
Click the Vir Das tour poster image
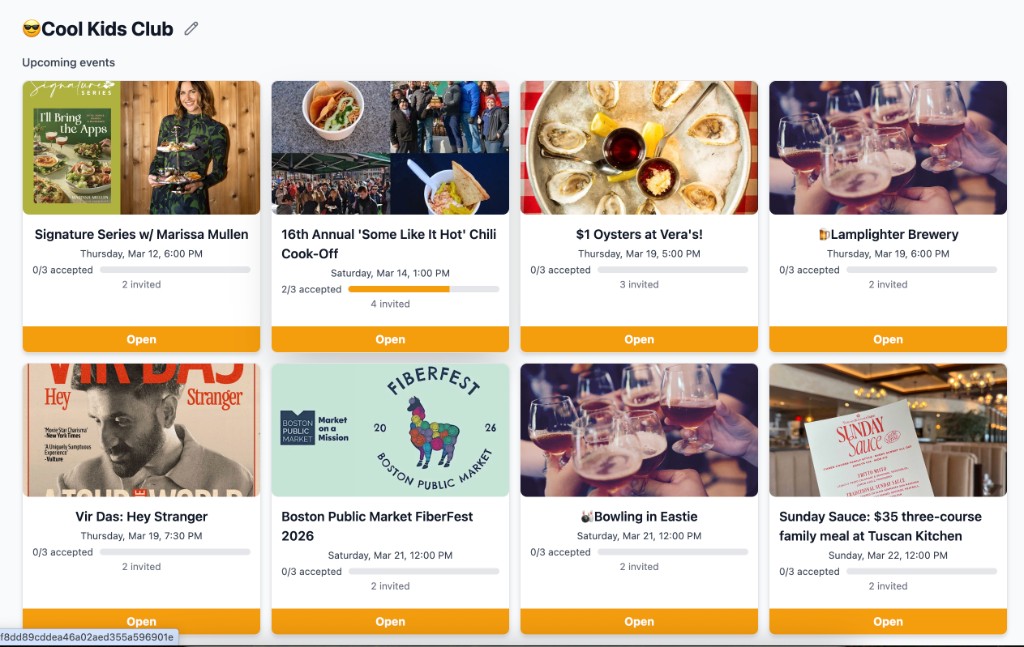pos(141,430)
